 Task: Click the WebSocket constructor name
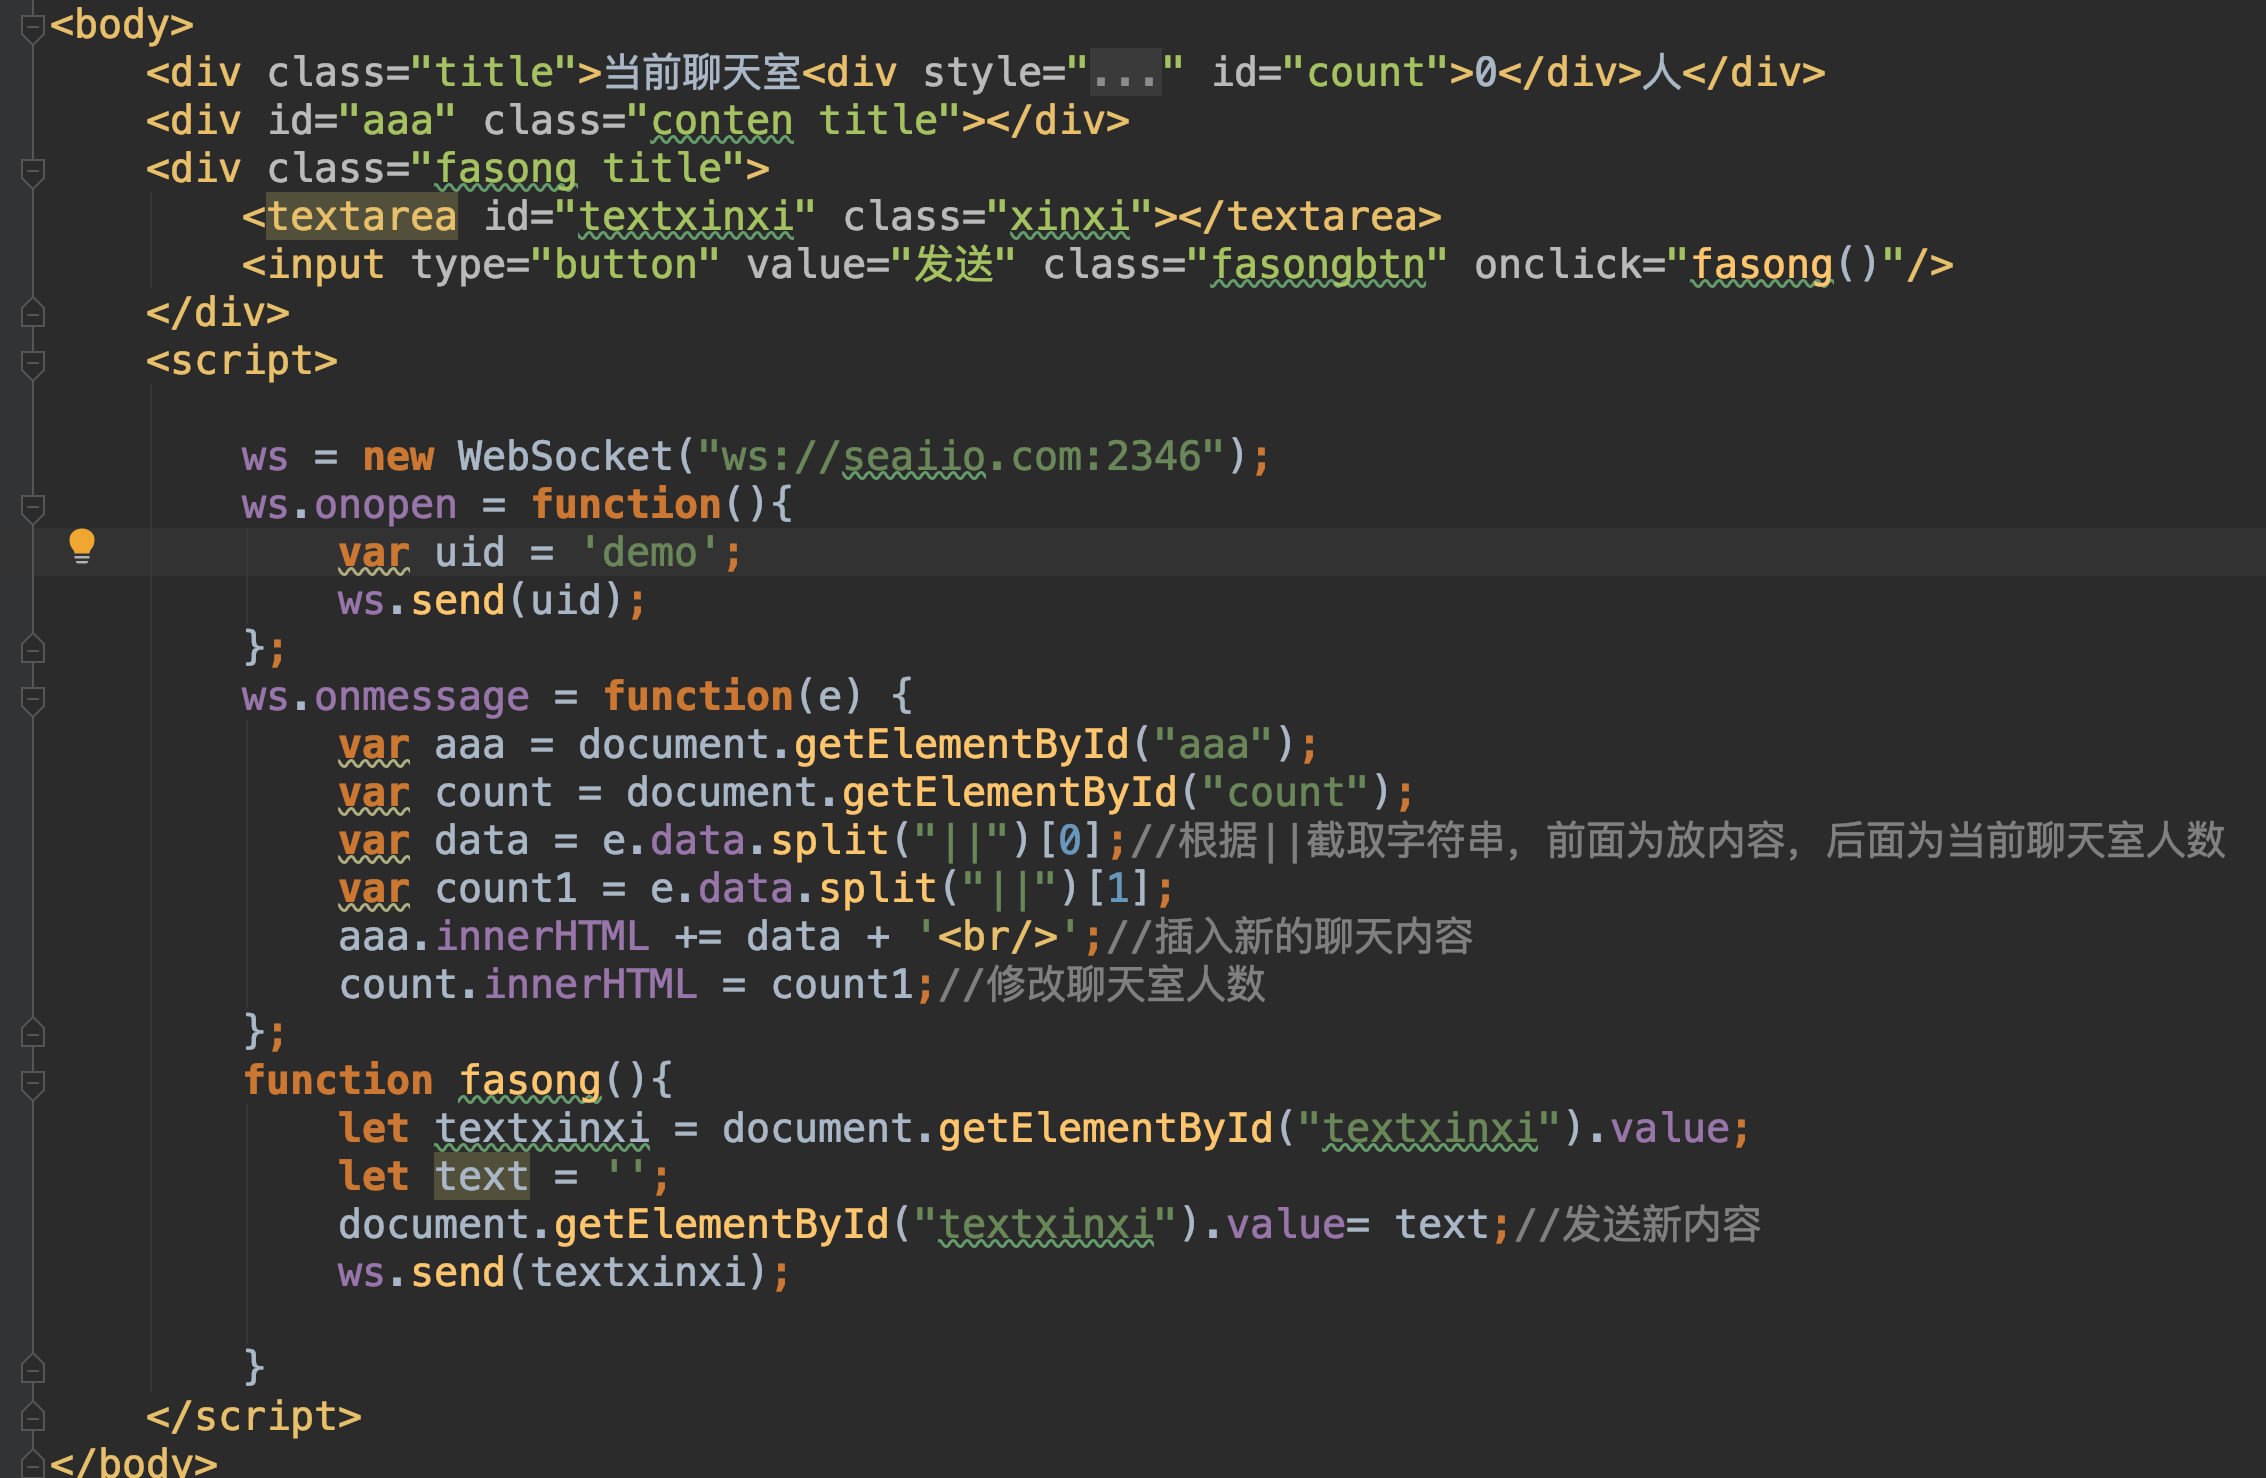pos(565,457)
